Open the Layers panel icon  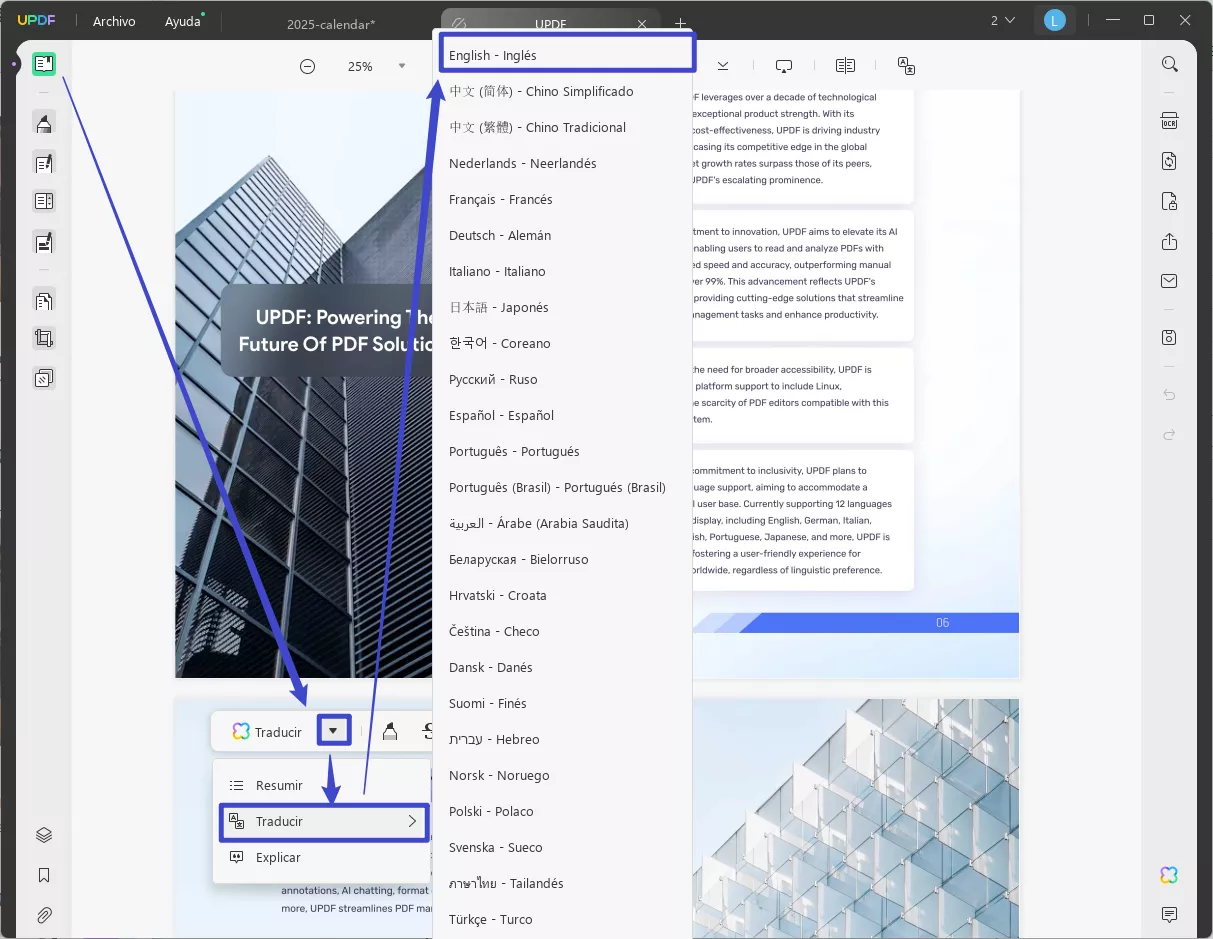[x=44, y=835]
